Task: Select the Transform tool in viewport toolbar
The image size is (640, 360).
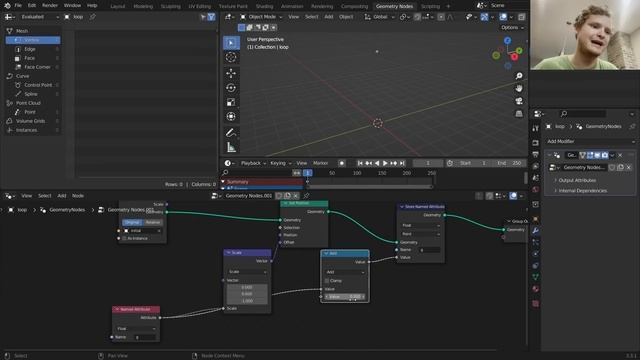Action: [x=231, y=117]
